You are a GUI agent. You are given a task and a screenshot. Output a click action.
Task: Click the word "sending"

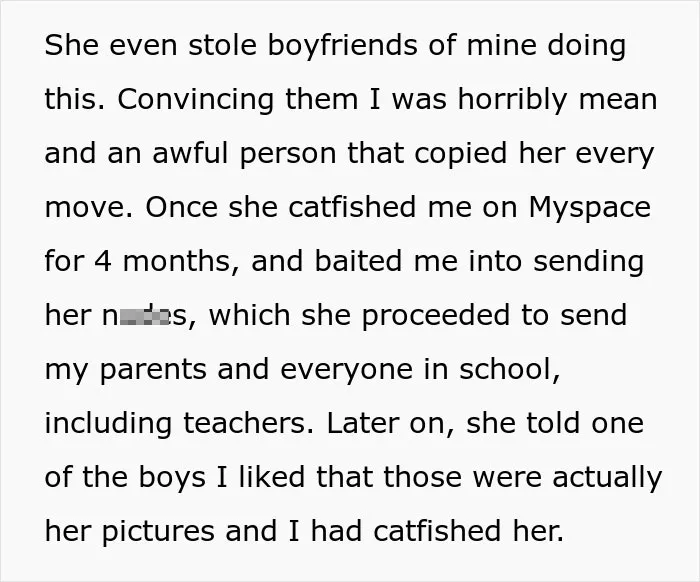pyautogui.click(x=588, y=262)
